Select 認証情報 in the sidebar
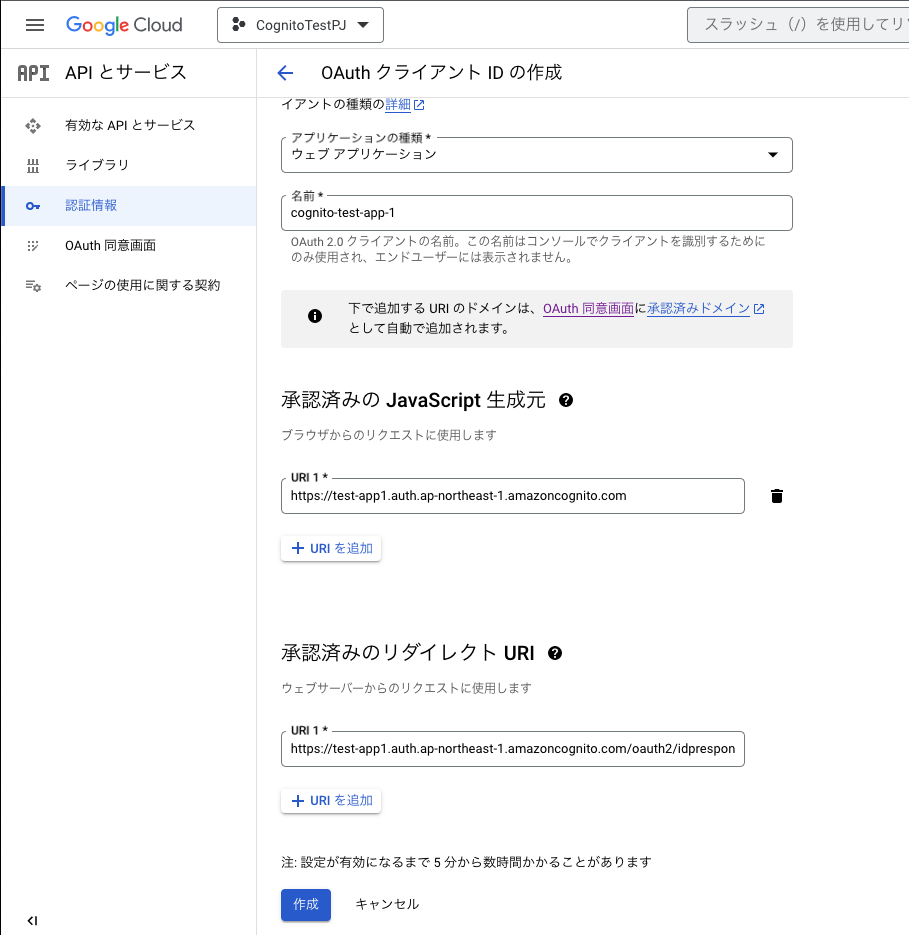 90,205
